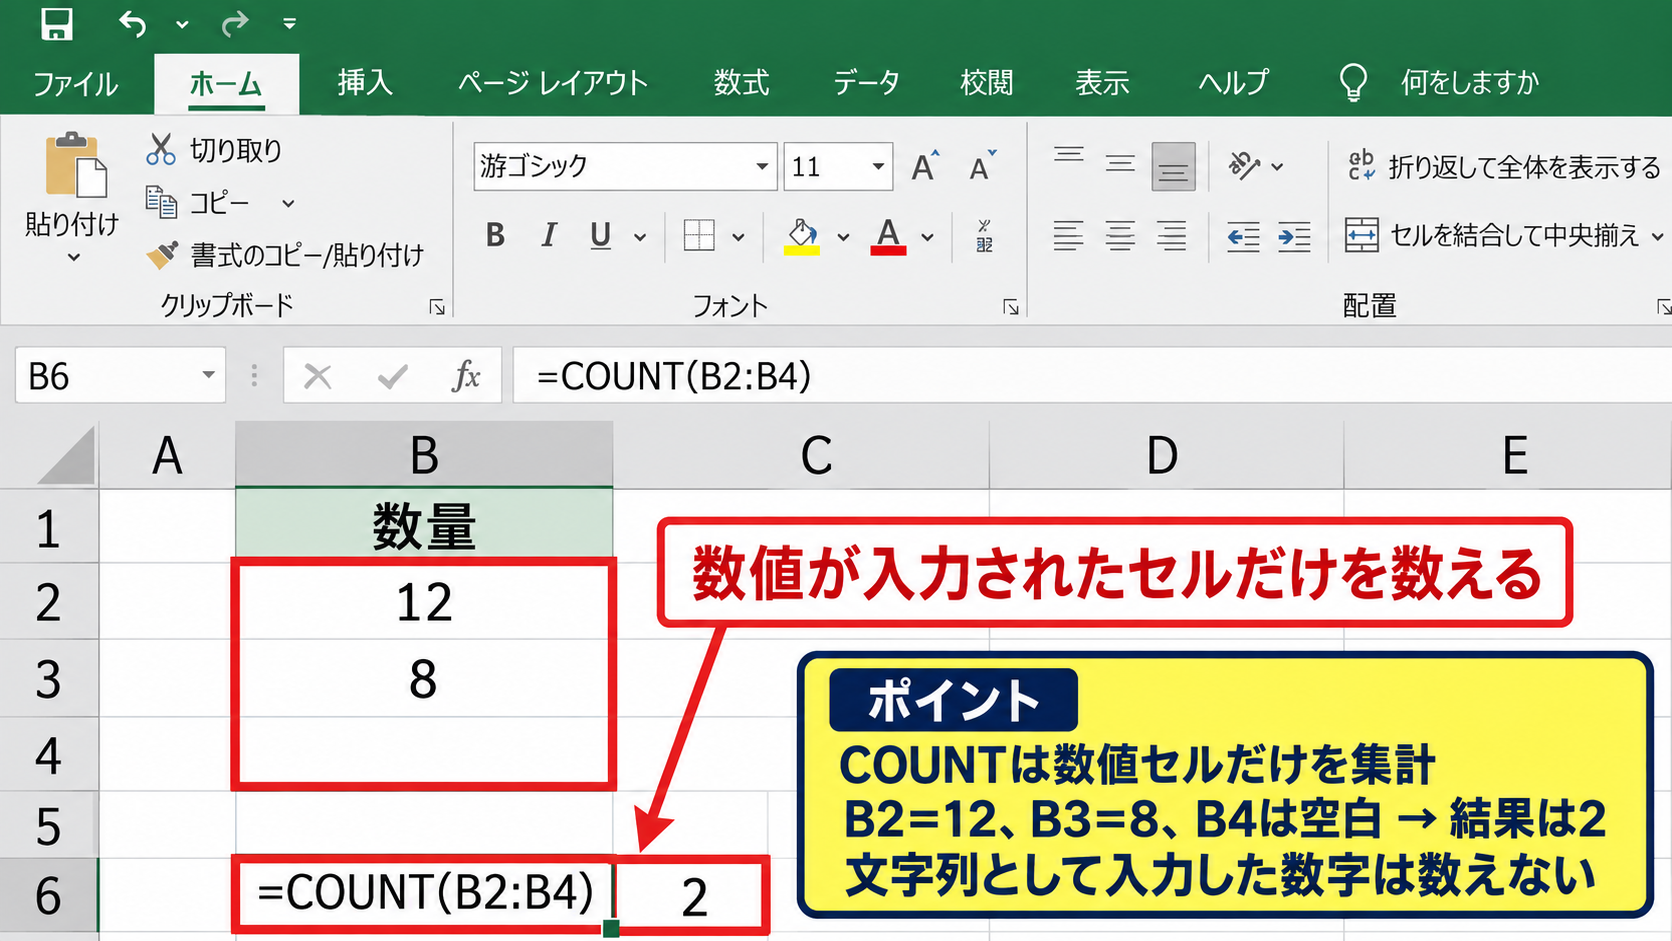
Task: Click the fx insert function icon
Action: tap(466, 376)
